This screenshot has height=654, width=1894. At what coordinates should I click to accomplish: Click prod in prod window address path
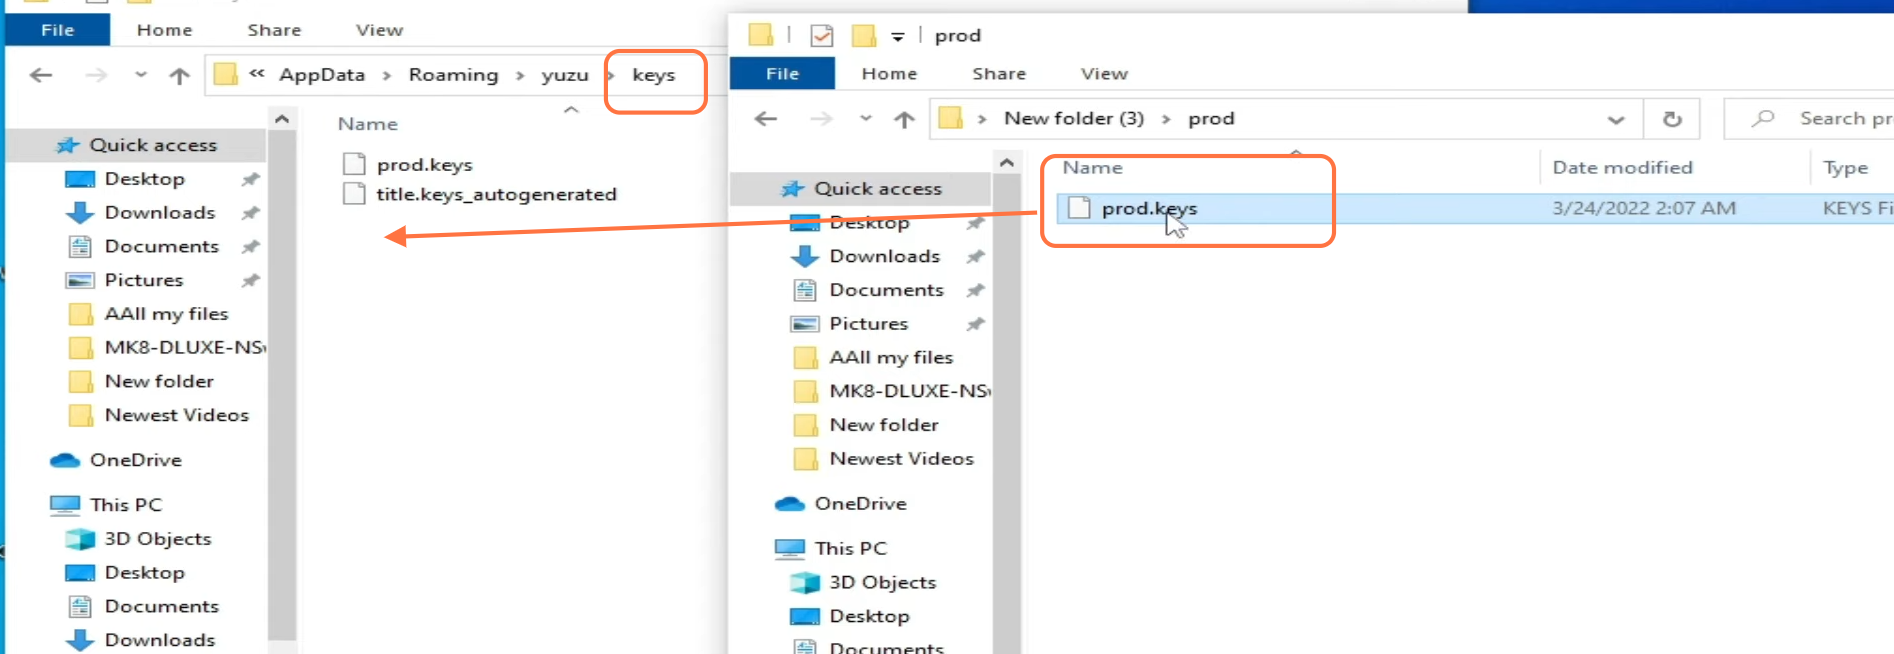tap(1211, 119)
